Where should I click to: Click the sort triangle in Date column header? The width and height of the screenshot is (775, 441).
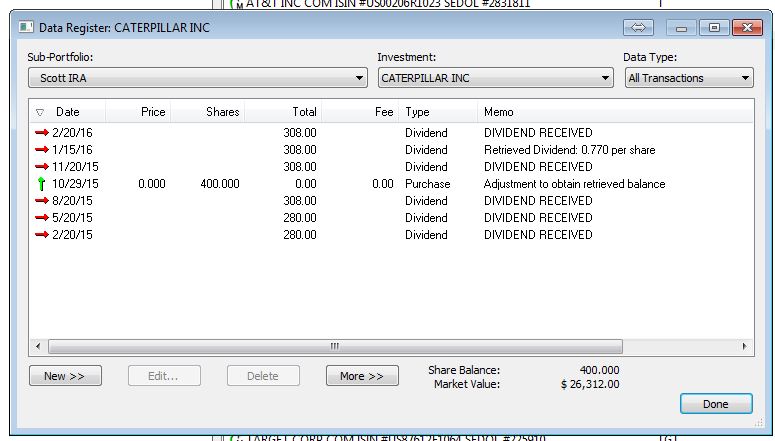pos(40,113)
